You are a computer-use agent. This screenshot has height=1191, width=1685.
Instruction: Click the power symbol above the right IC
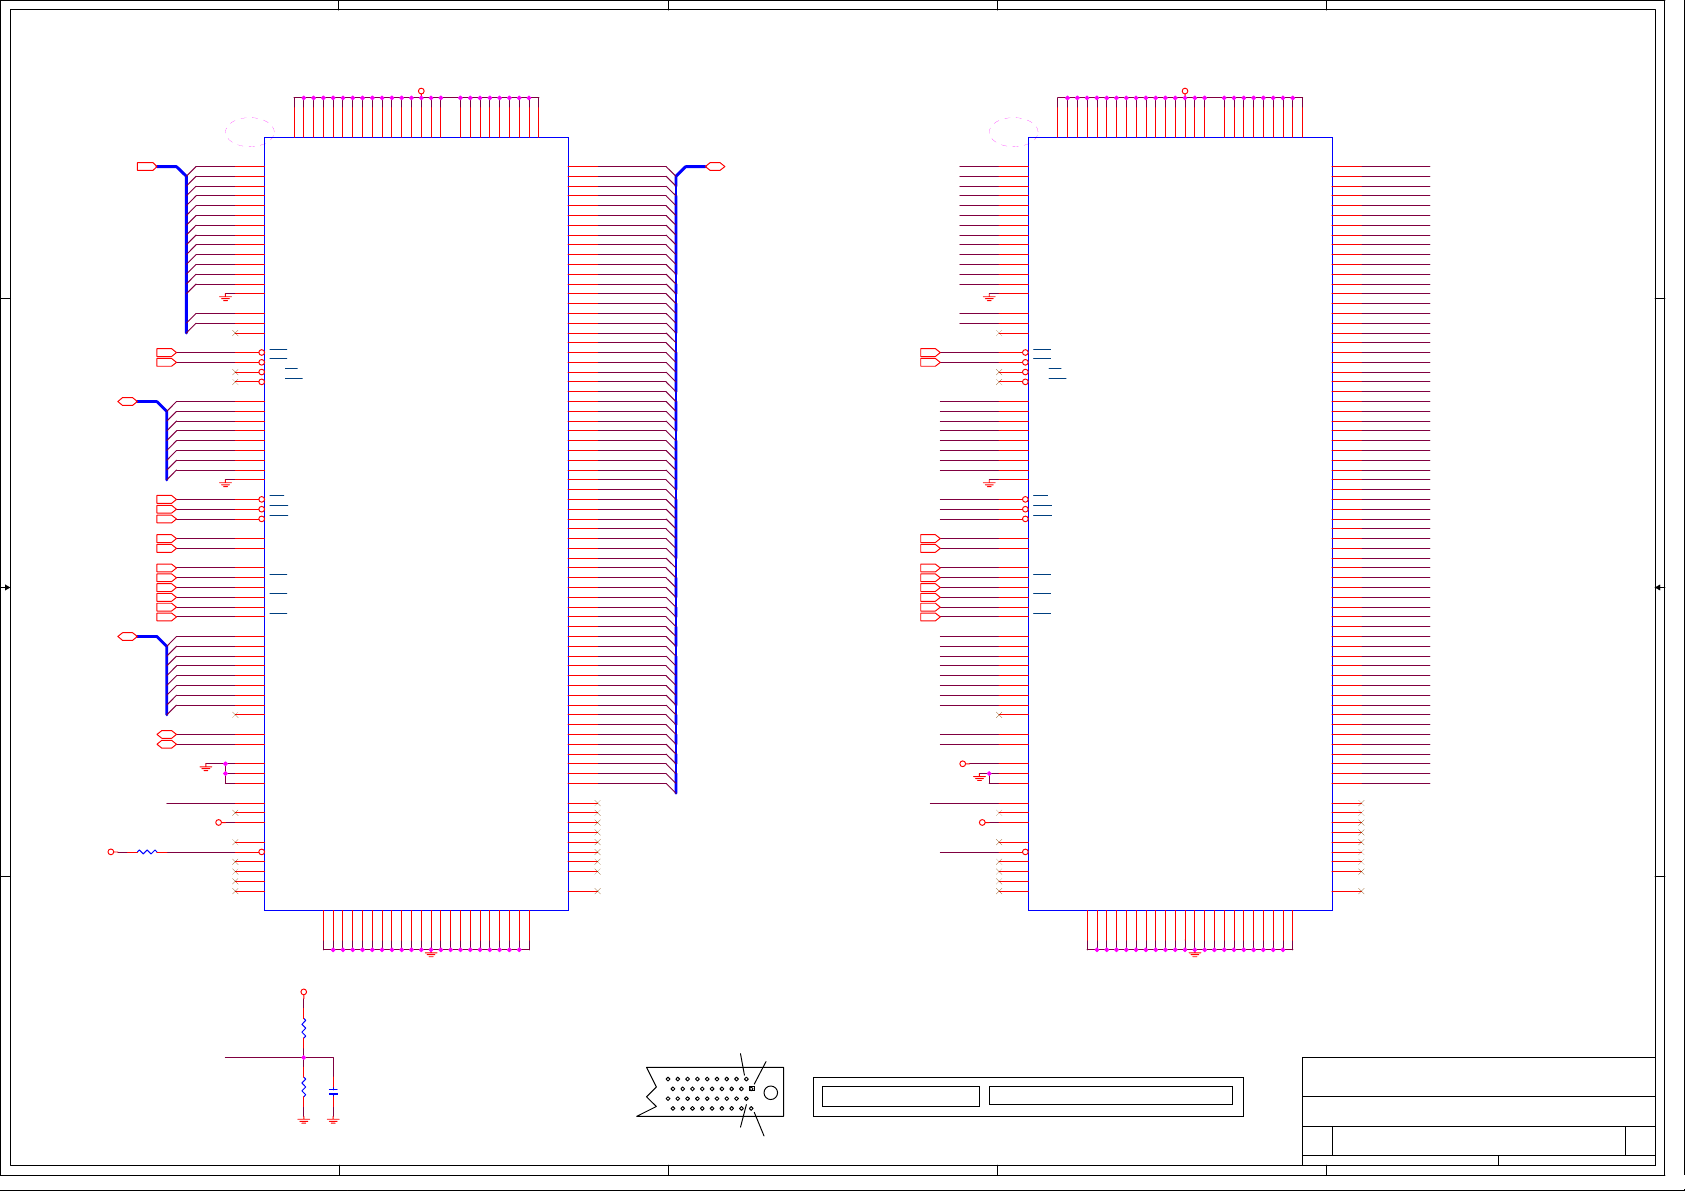[x=1185, y=91]
